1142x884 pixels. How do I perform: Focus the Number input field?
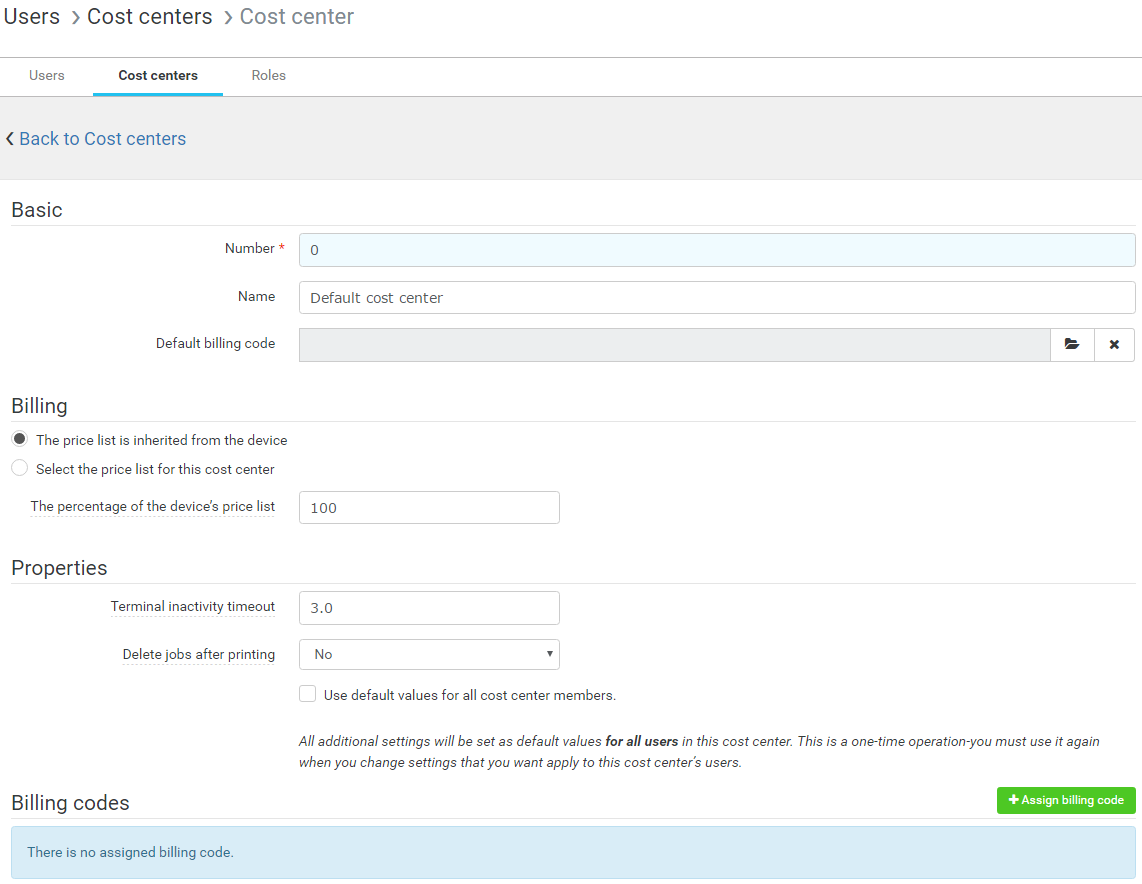click(716, 250)
